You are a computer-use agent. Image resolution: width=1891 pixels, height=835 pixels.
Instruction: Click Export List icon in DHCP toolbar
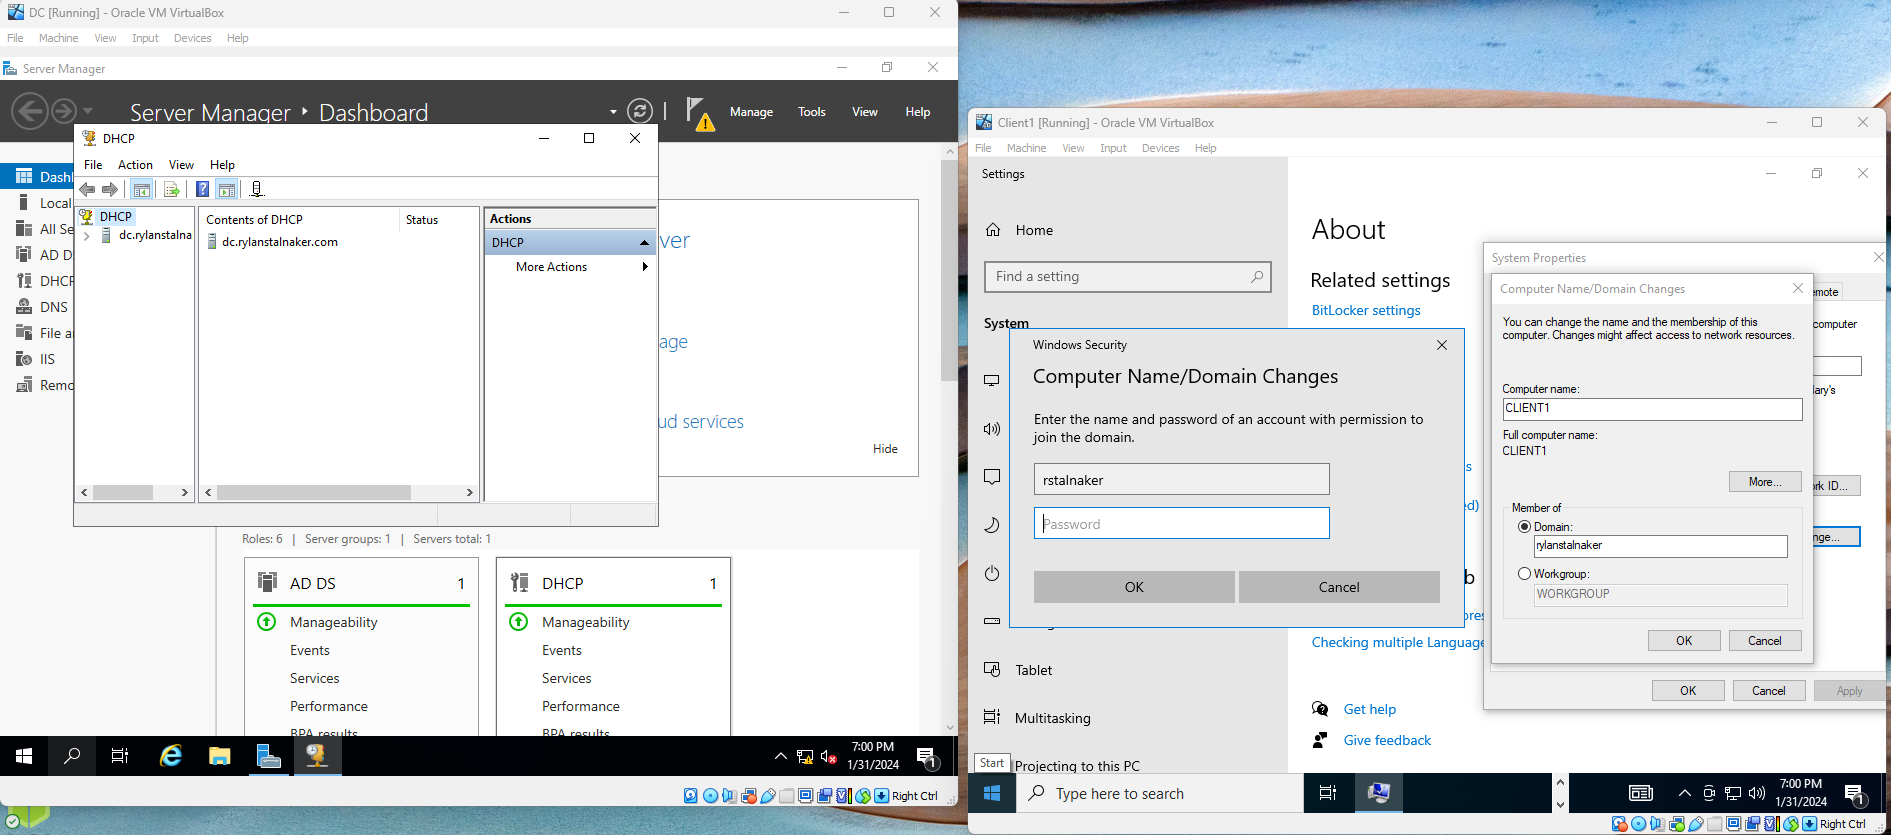tap(172, 189)
